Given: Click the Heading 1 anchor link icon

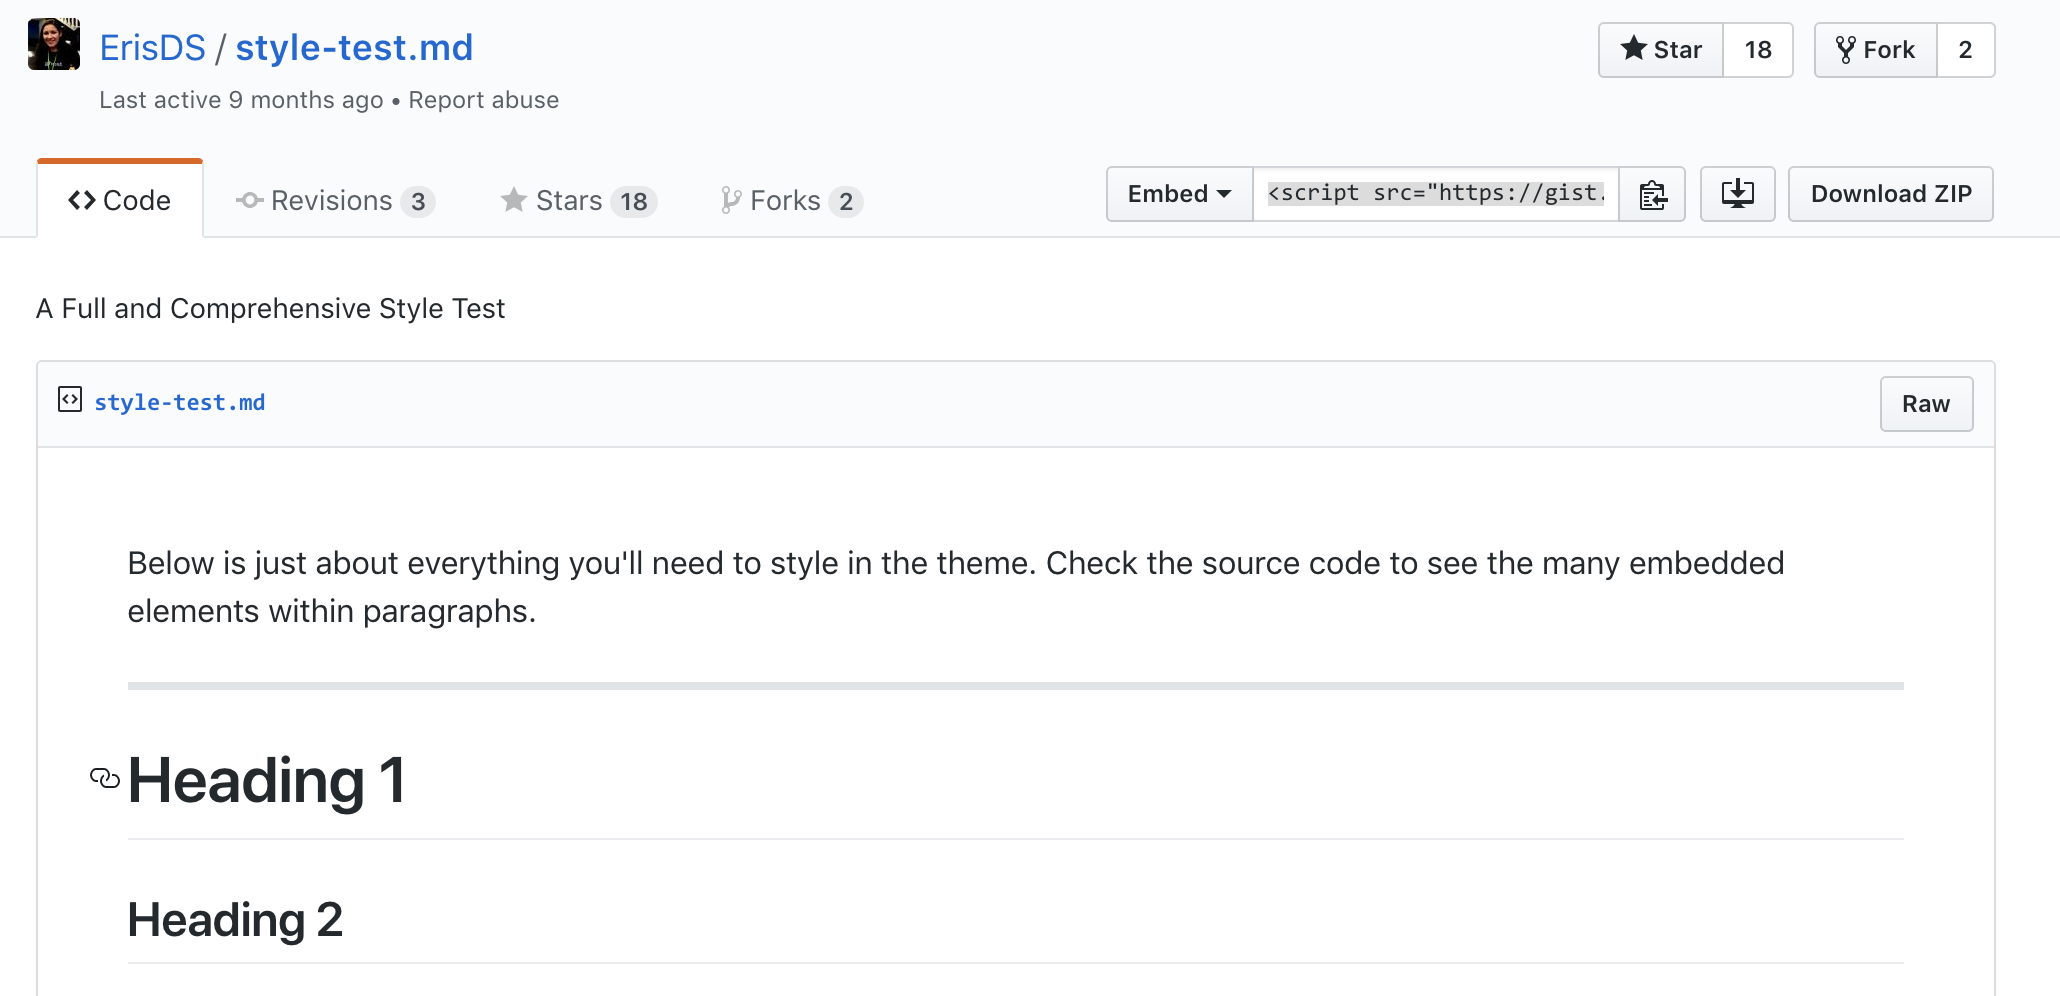Looking at the screenshot, I should (105, 778).
